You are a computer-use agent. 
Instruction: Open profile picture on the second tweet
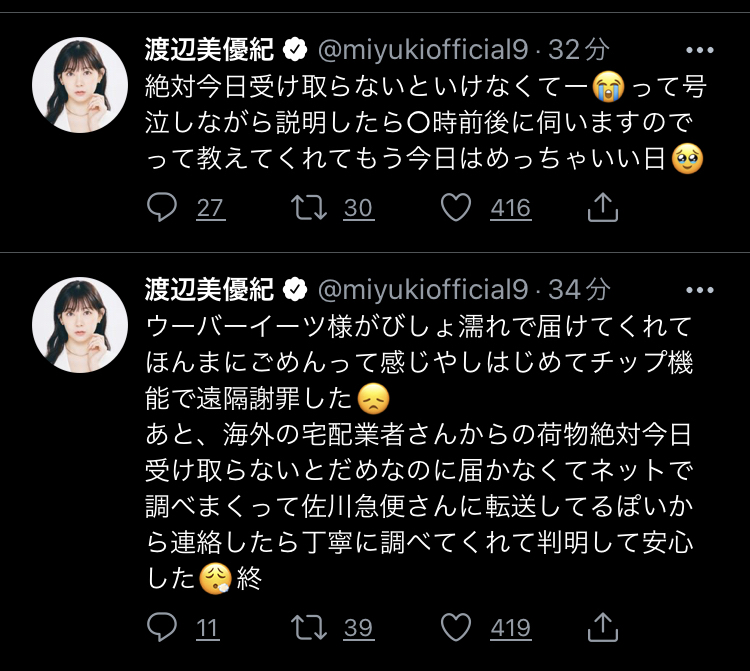[x=80, y=324]
